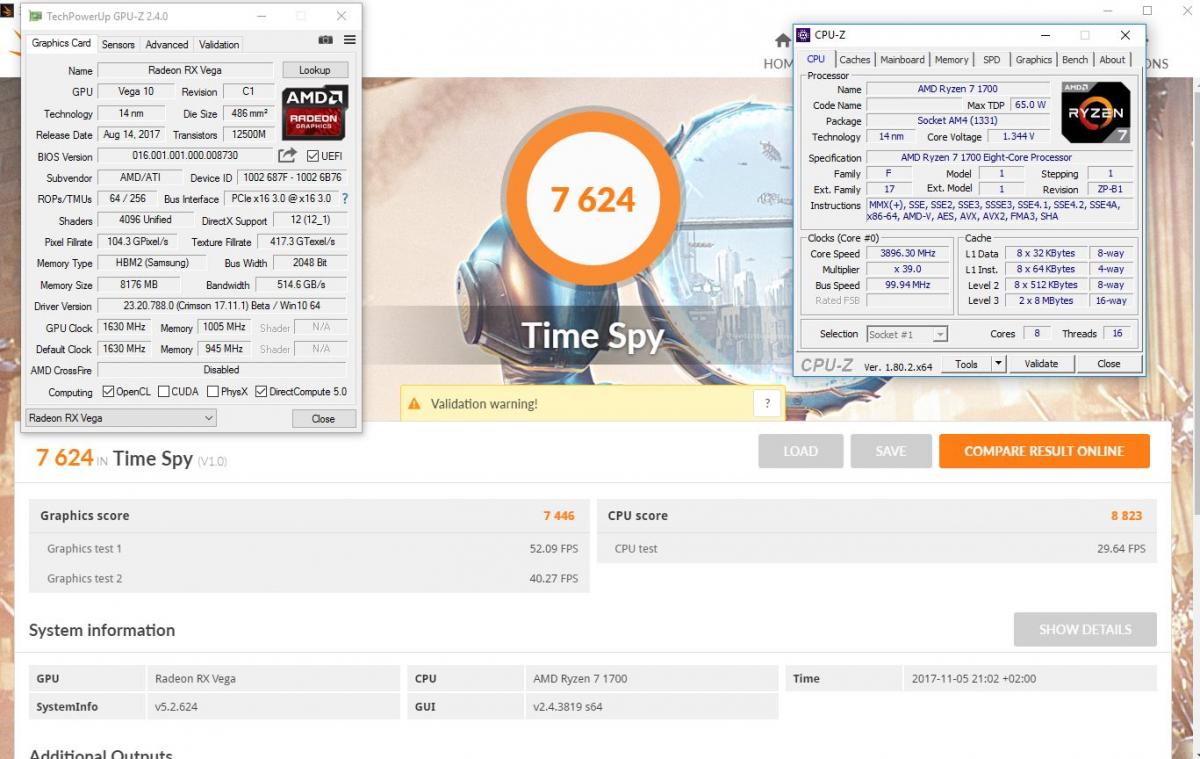Click the AMD CrossFire Disabled field

222,370
